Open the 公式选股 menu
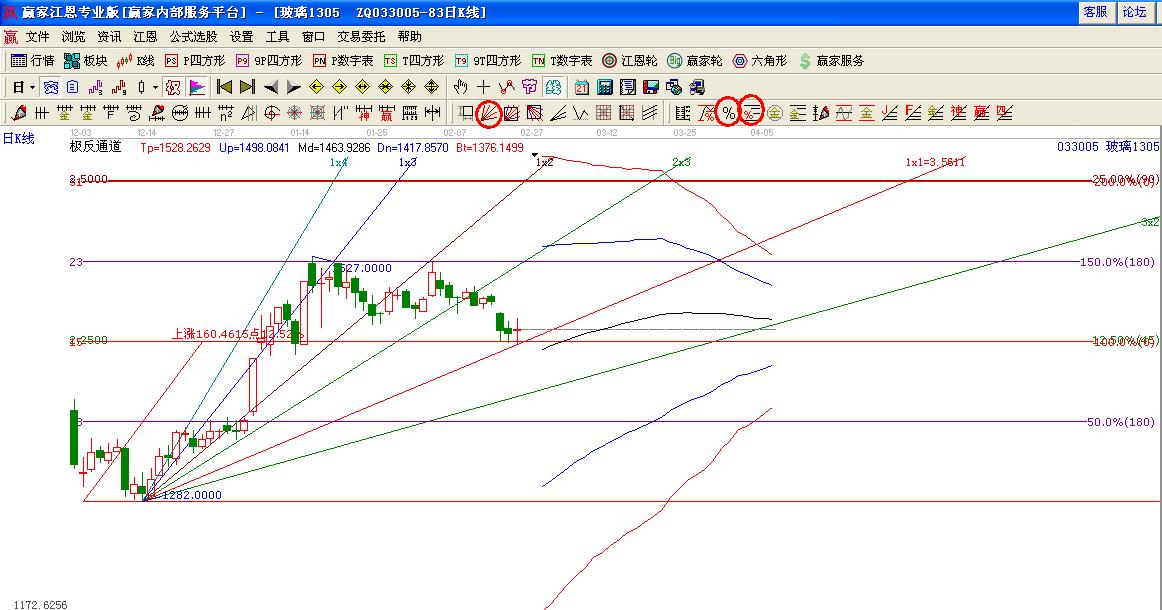Image resolution: width=1162 pixels, height=610 pixels. 193,37
